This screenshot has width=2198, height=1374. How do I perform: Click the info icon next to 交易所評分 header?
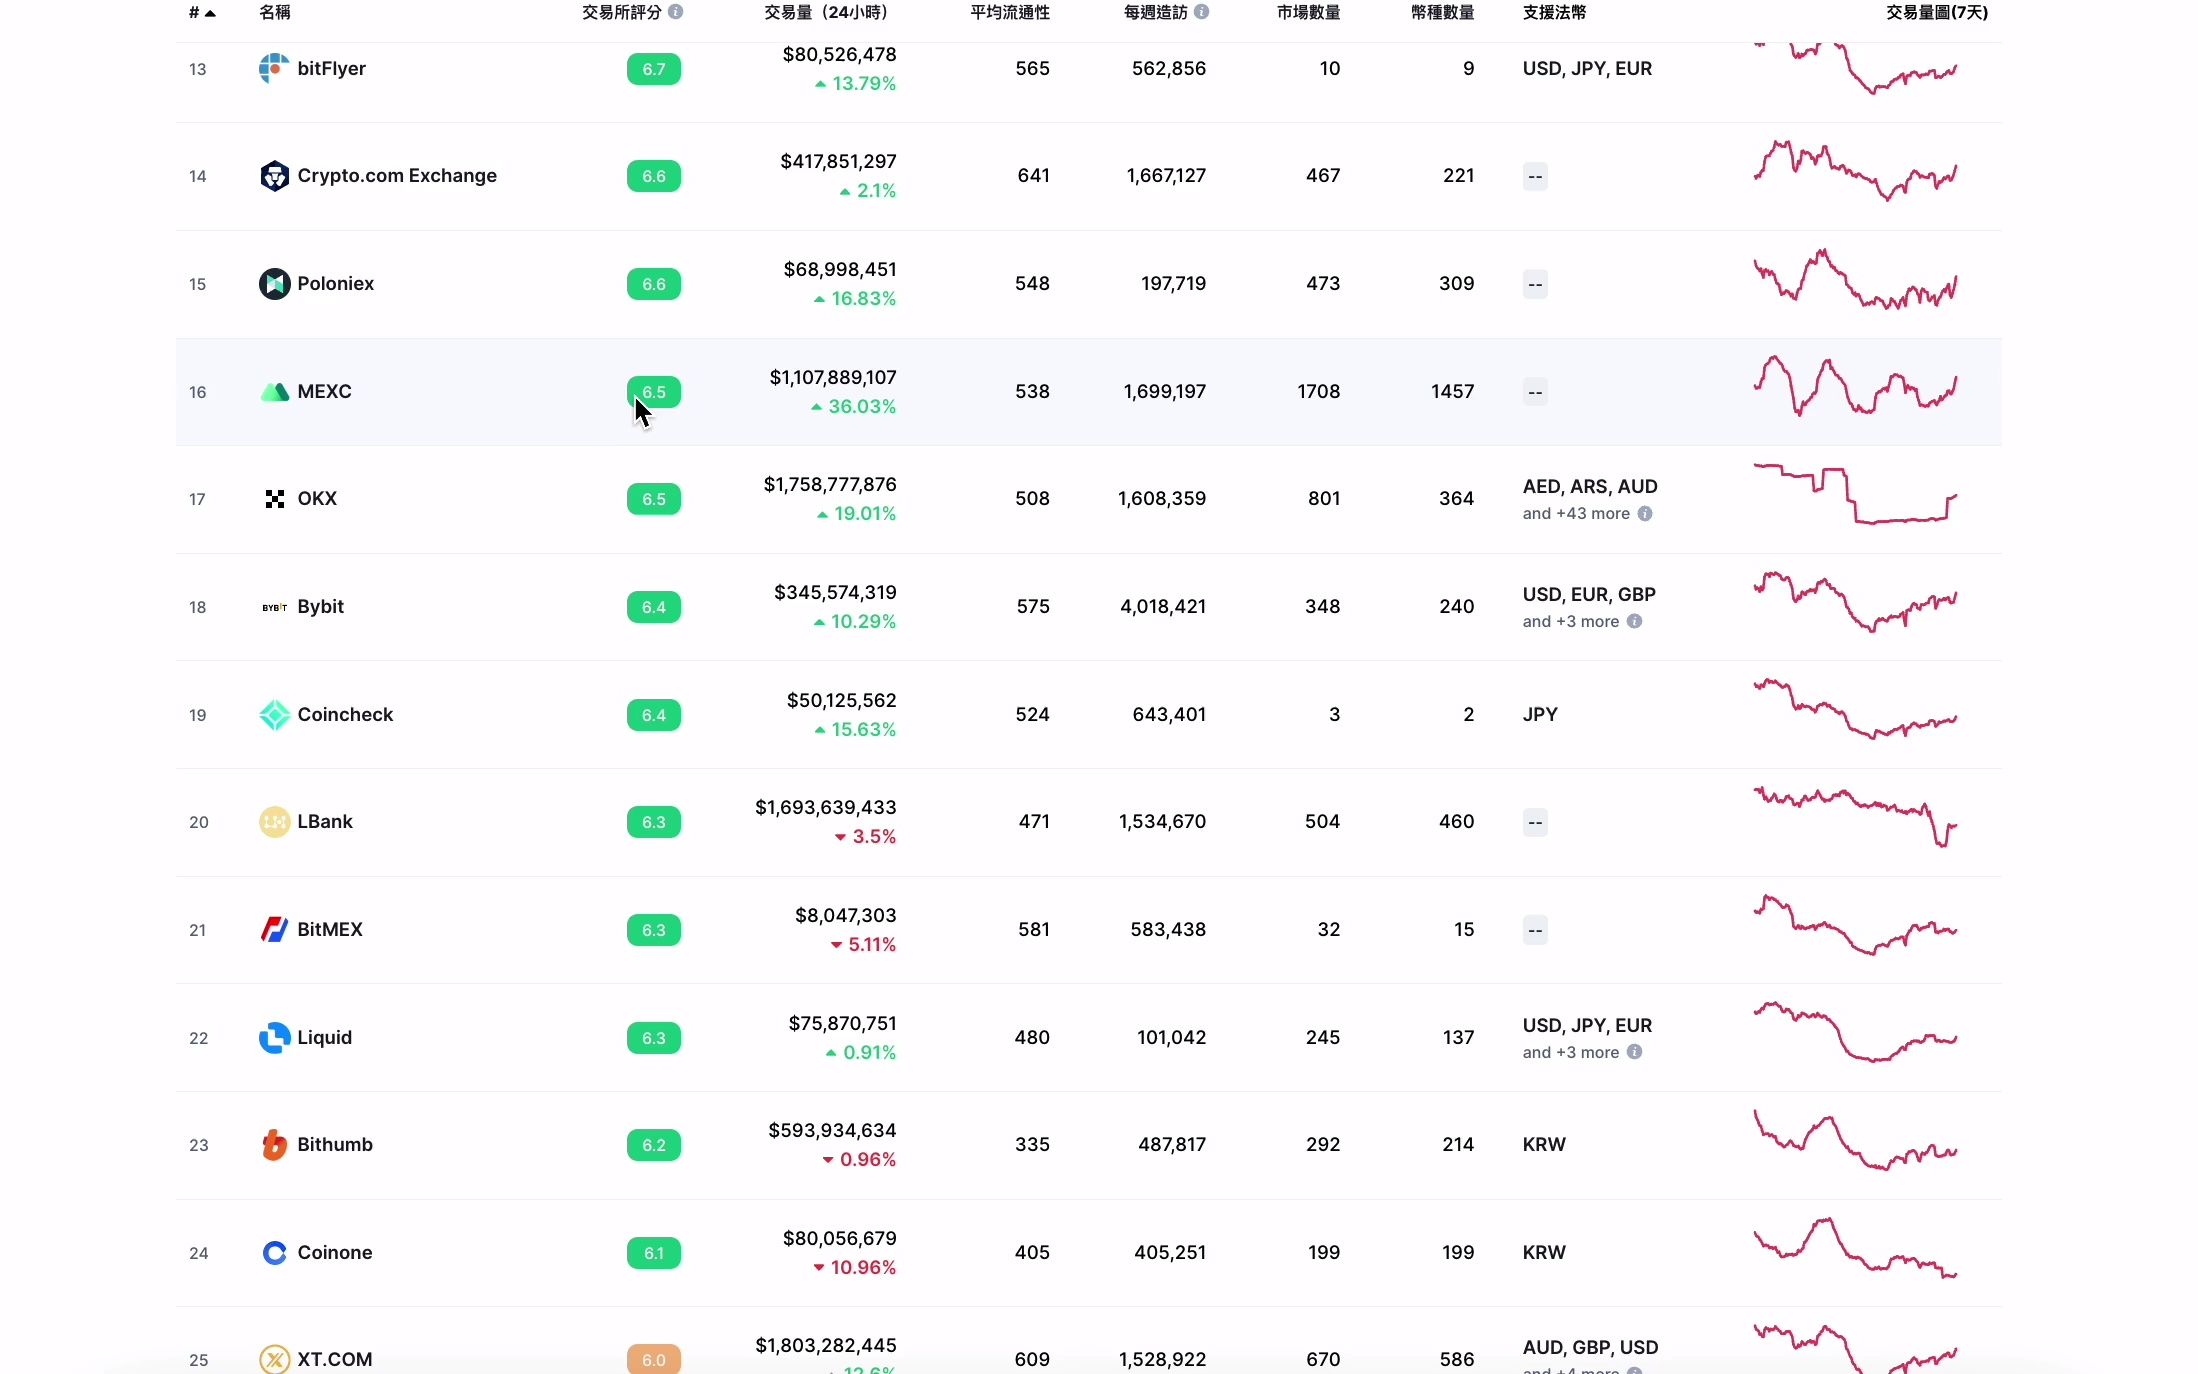[x=677, y=12]
